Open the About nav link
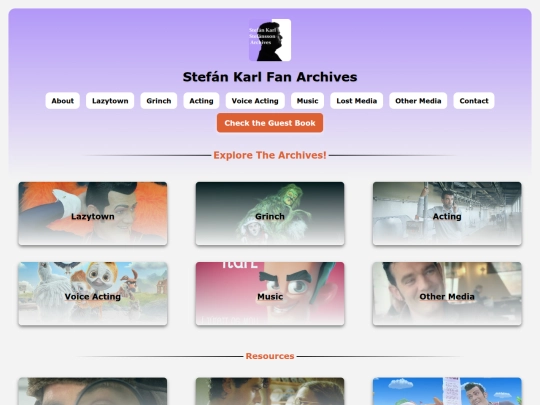540x405 pixels. click(63, 101)
